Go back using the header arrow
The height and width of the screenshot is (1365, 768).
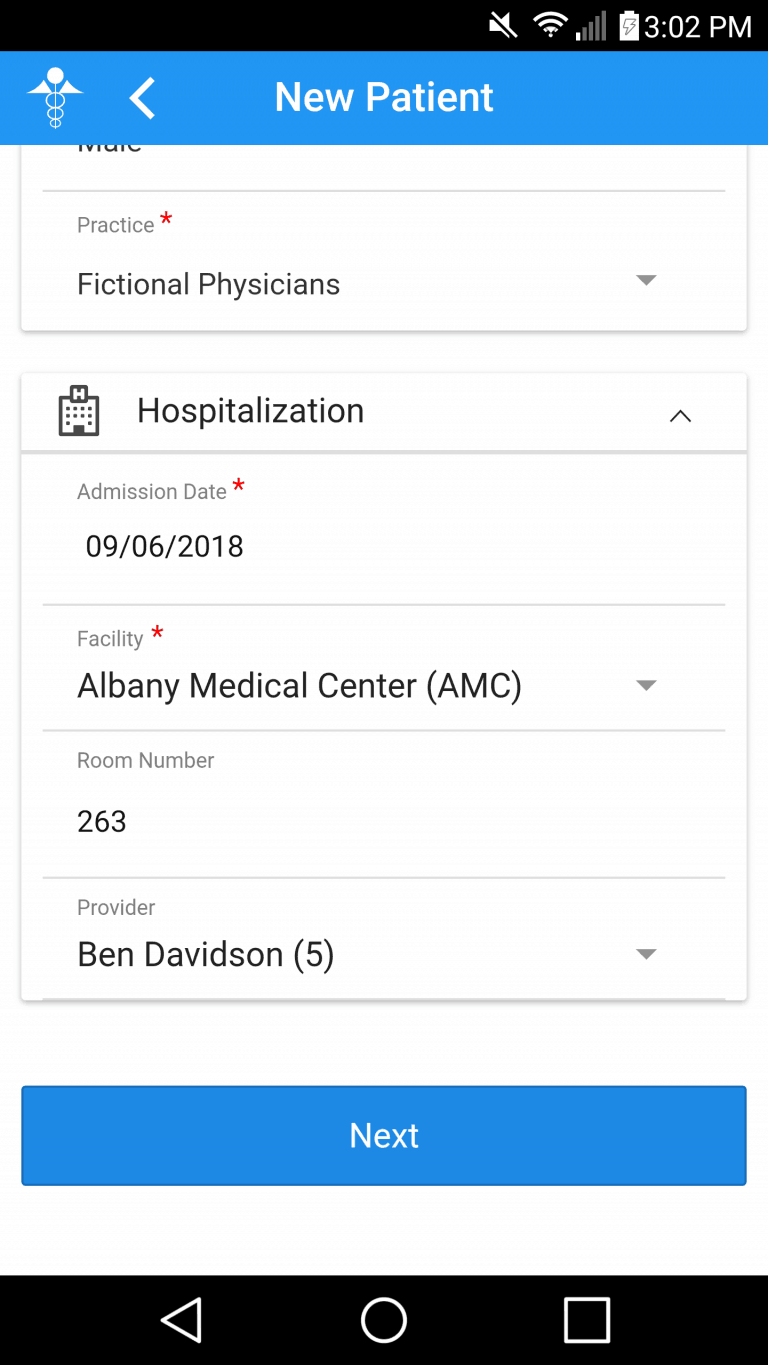click(143, 98)
